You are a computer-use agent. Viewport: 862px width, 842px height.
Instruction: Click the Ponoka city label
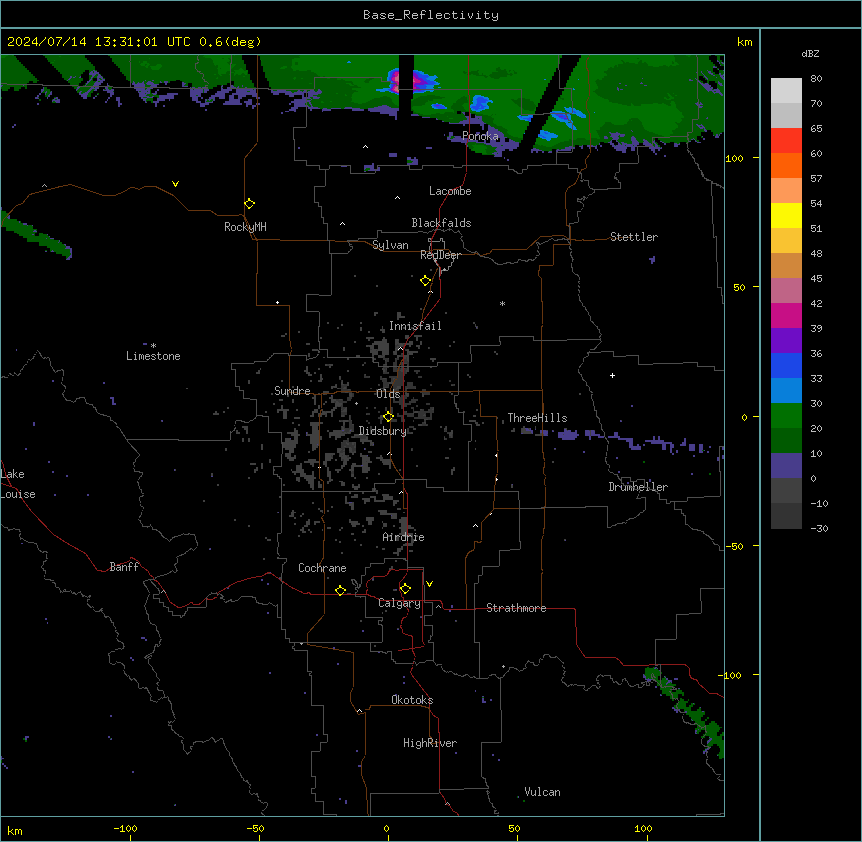click(480, 136)
